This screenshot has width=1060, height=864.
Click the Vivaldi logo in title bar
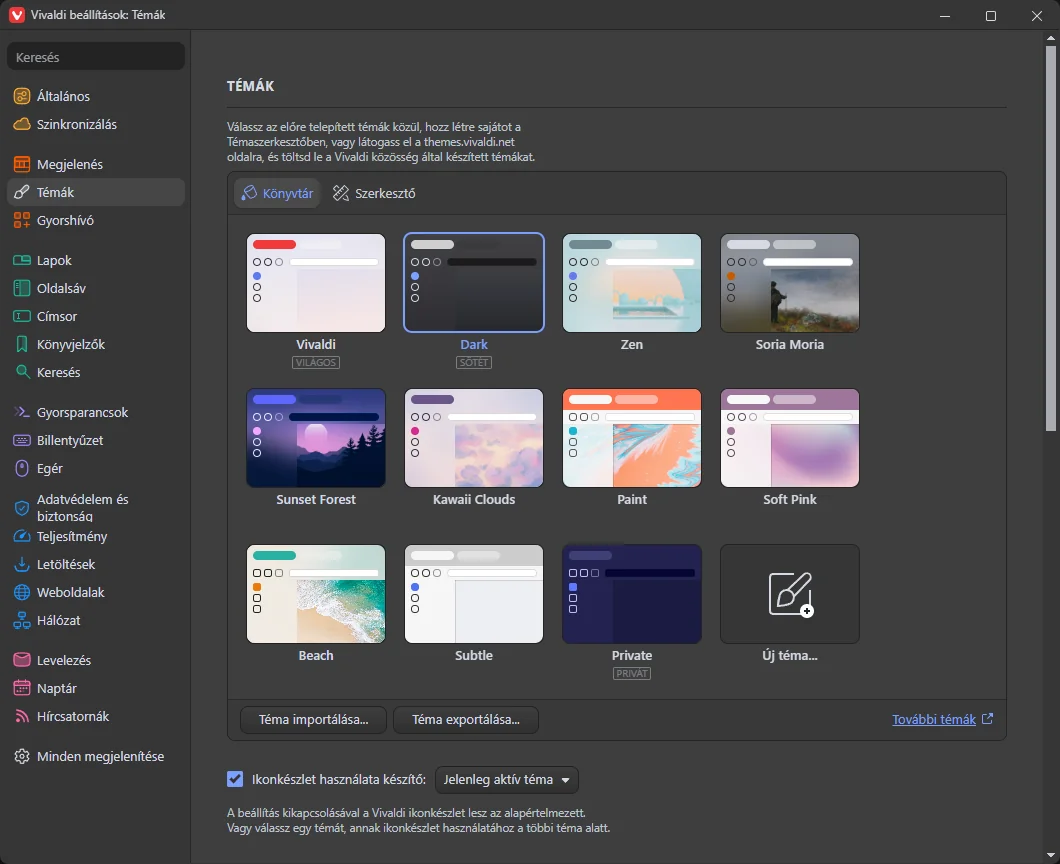[x=17, y=15]
